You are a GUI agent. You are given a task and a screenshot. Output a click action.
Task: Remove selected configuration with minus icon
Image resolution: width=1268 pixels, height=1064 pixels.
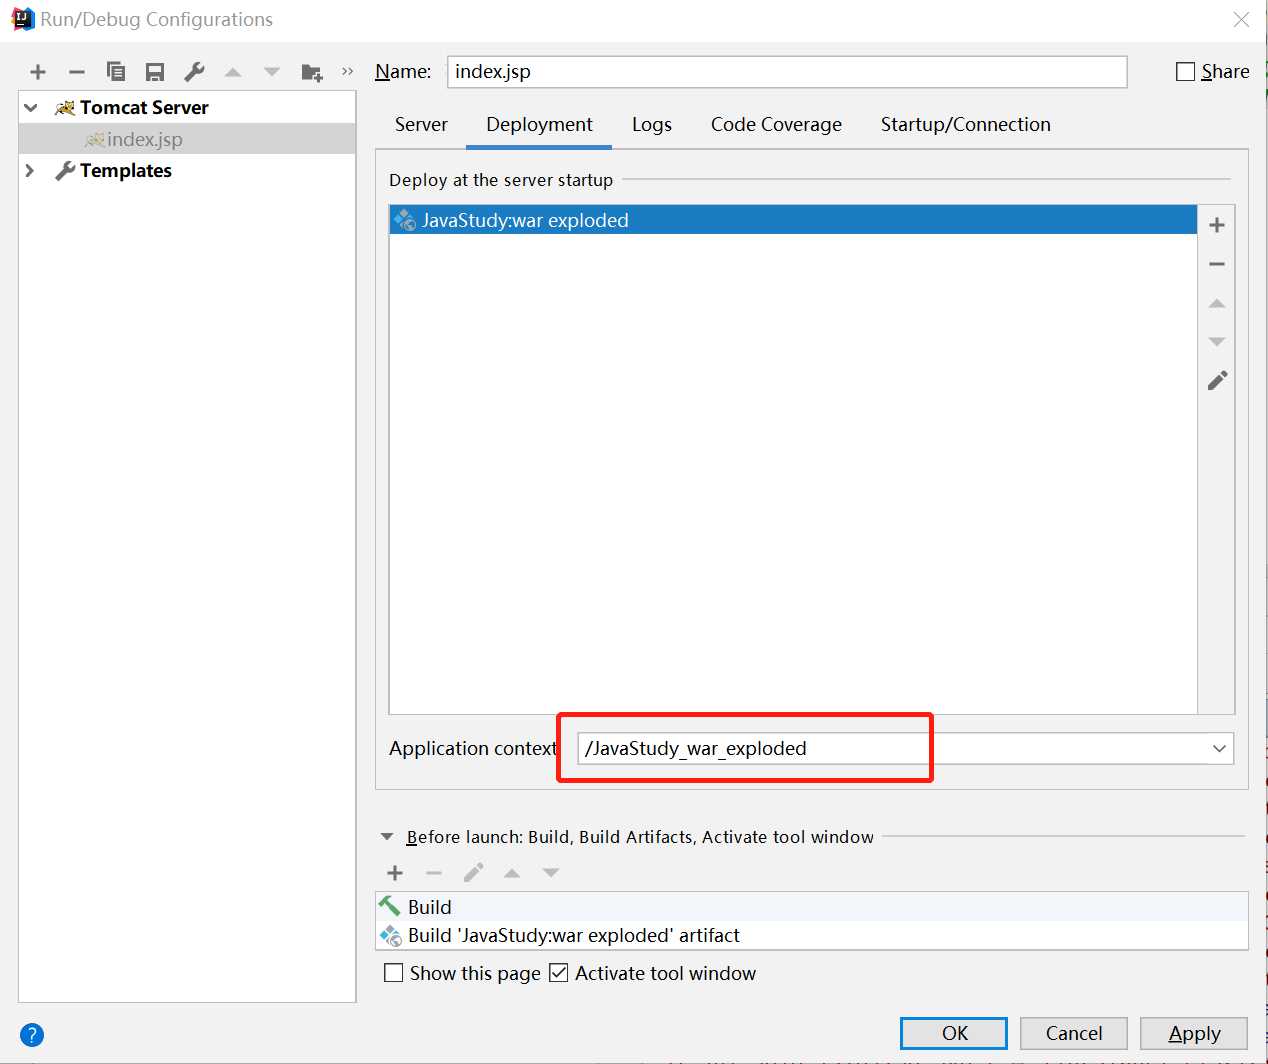(x=77, y=72)
